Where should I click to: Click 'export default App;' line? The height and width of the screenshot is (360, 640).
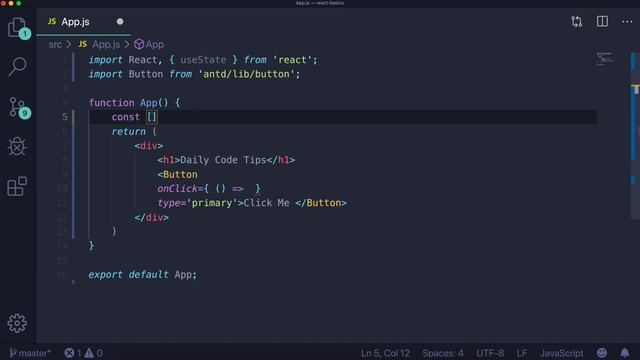(142, 275)
